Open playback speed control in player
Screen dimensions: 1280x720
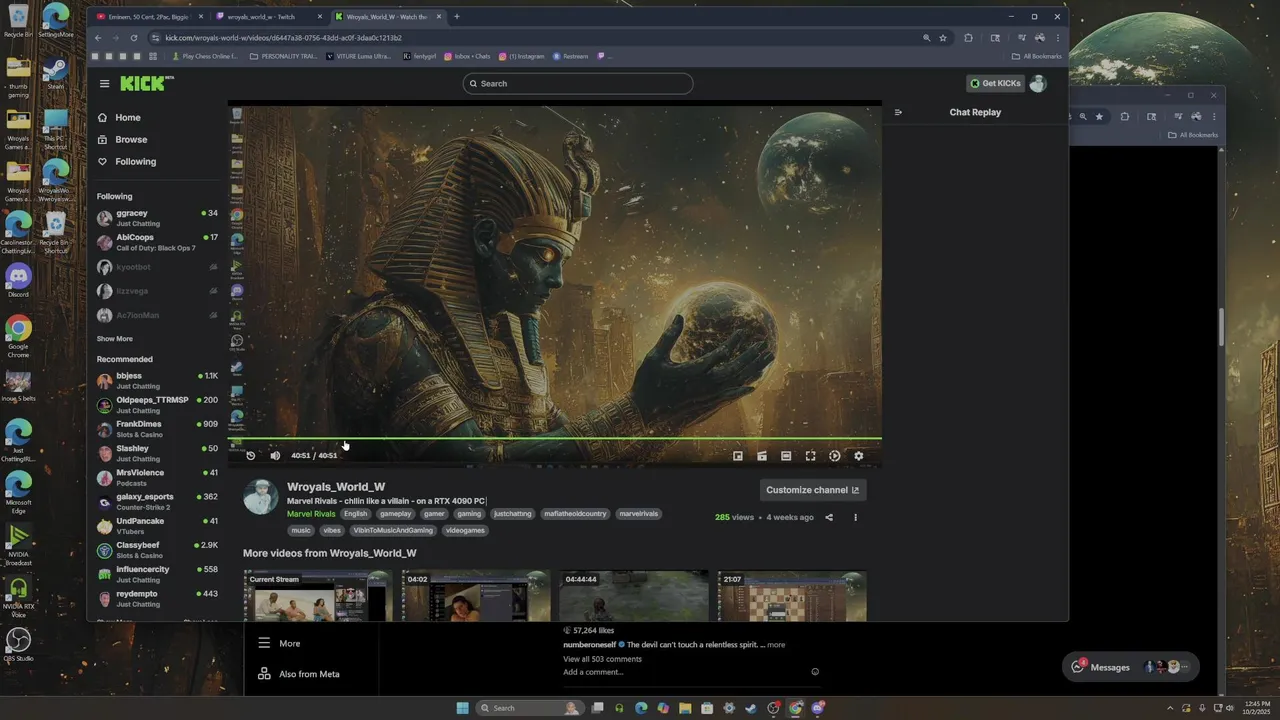pos(834,456)
